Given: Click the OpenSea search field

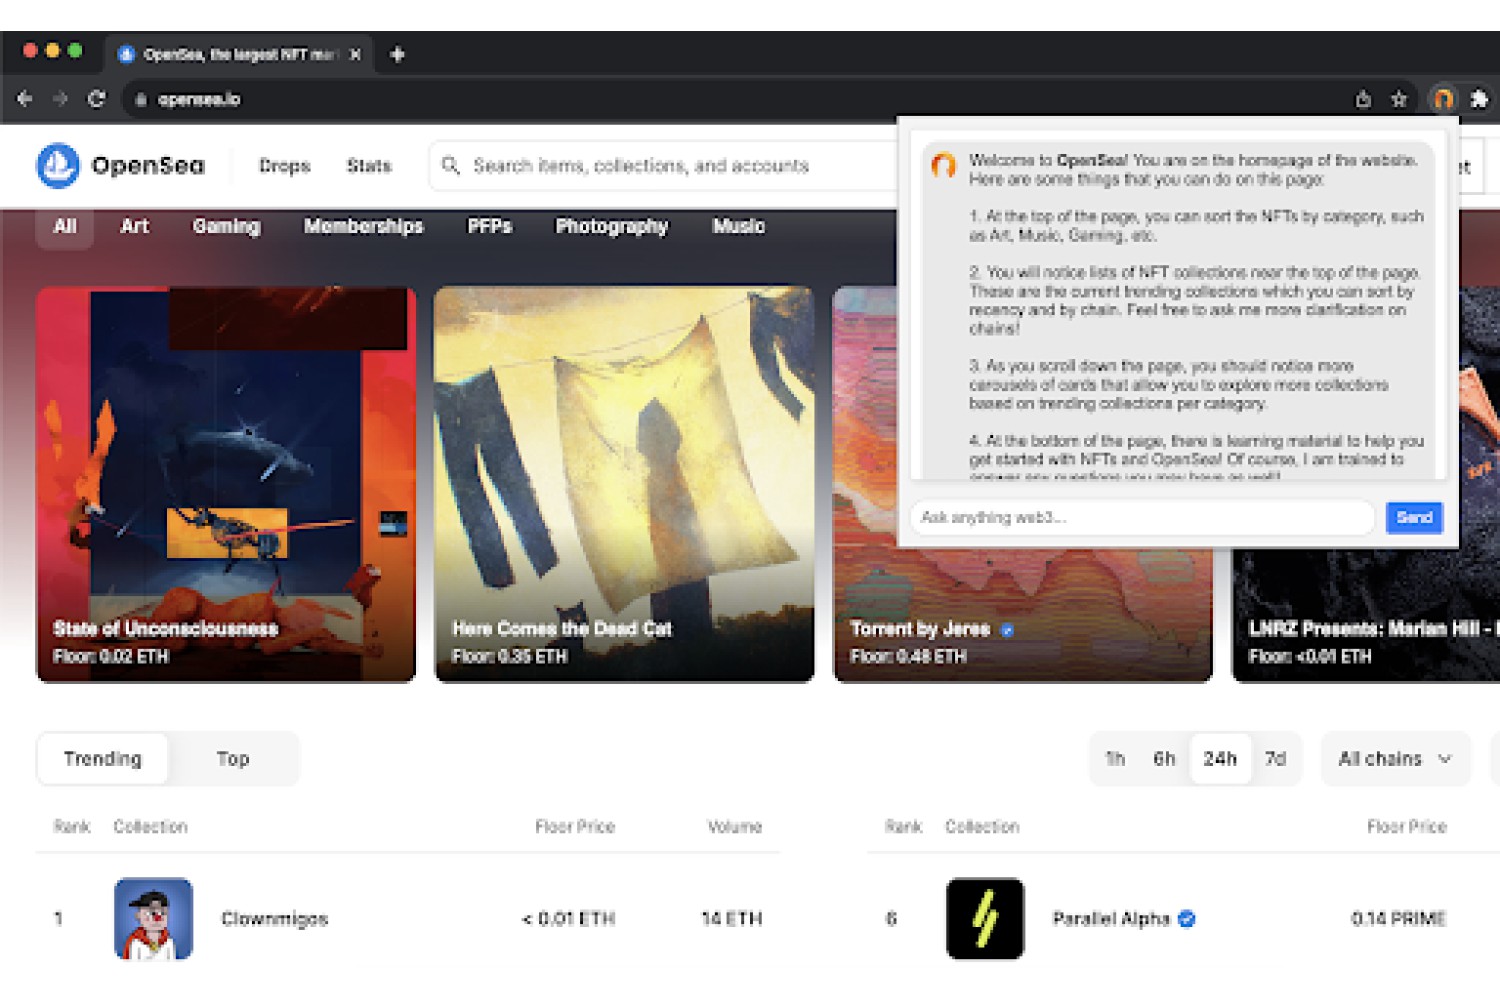Looking at the screenshot, I should 665,165.
